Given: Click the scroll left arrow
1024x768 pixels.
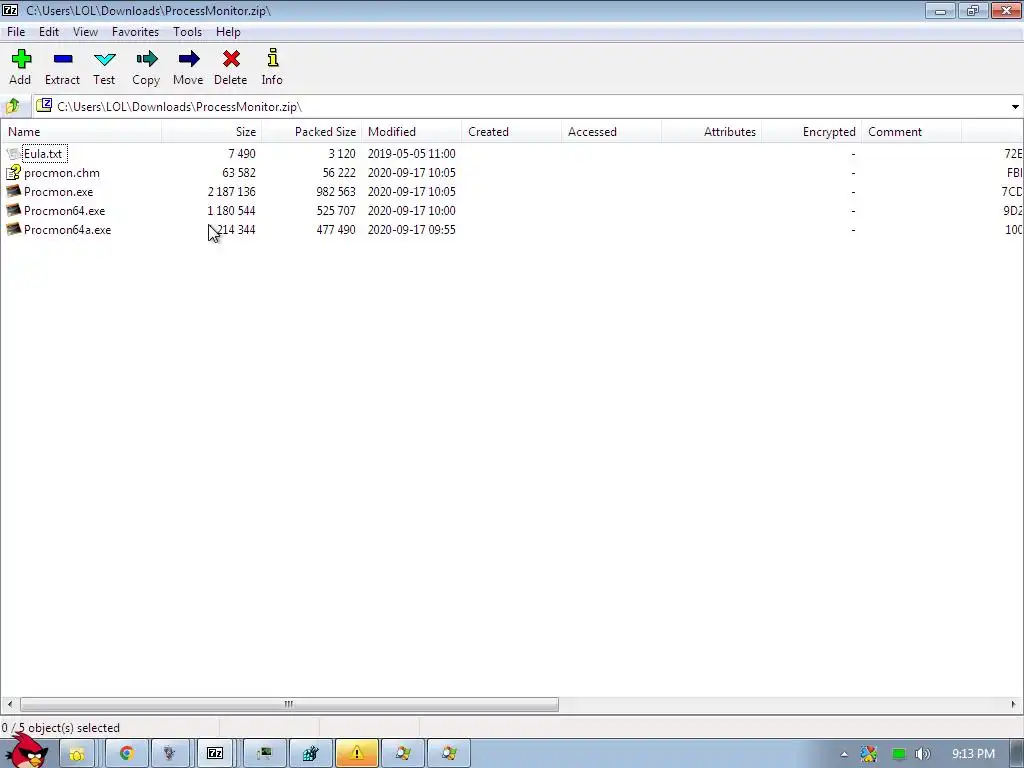Looking at the screenshot, I should tap(9, 704).
